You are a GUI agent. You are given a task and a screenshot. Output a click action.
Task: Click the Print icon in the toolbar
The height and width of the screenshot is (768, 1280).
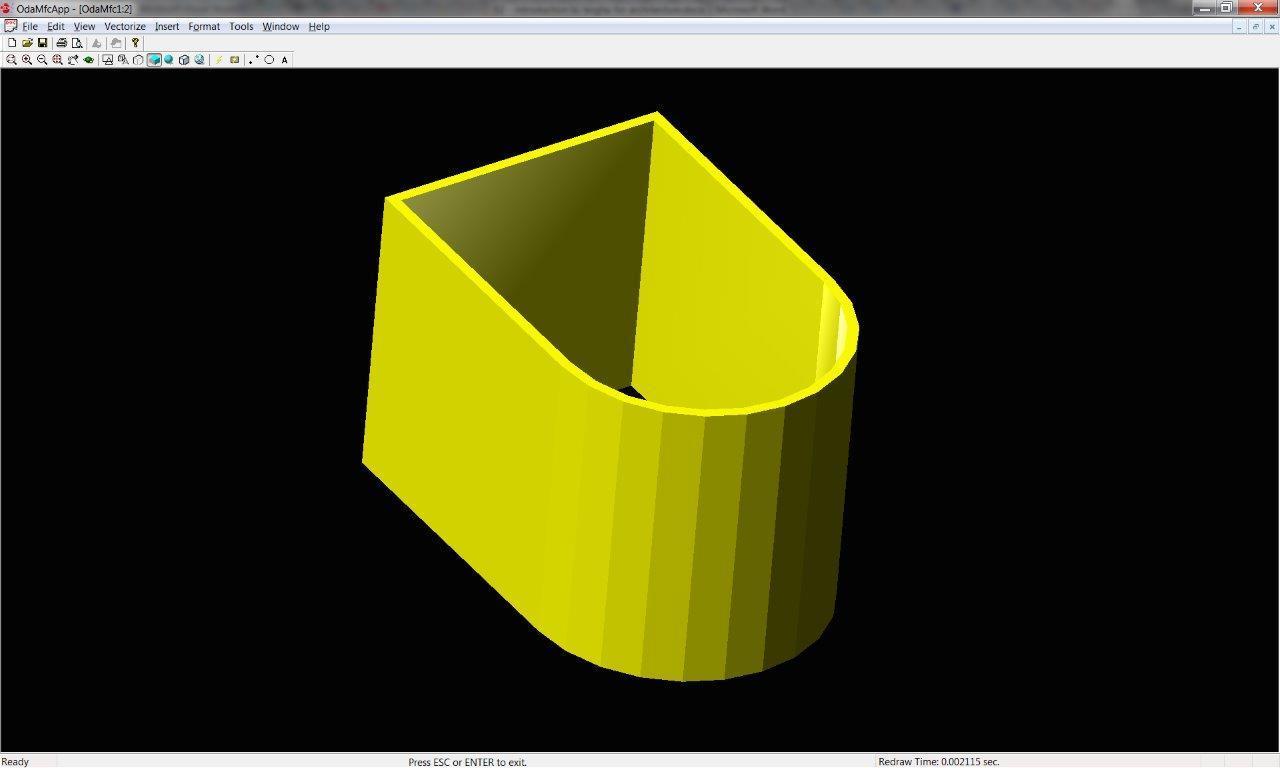click(x=61, y=43)
